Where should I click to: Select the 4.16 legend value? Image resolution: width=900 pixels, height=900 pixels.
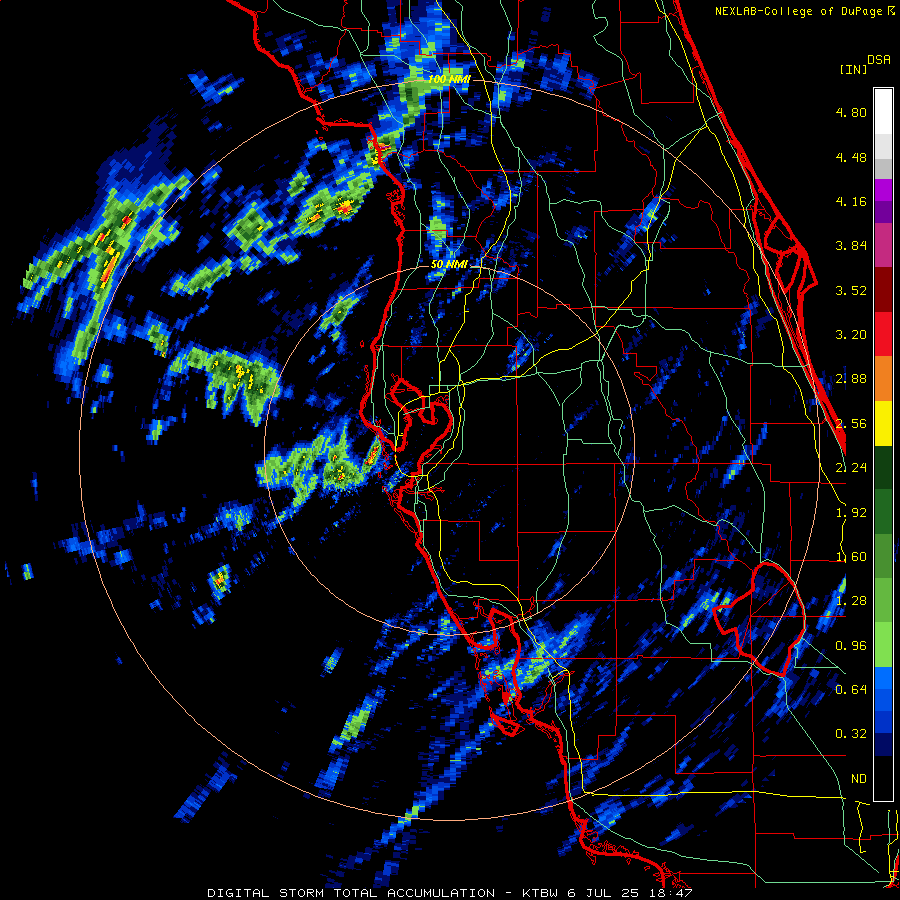pos(851,201)
